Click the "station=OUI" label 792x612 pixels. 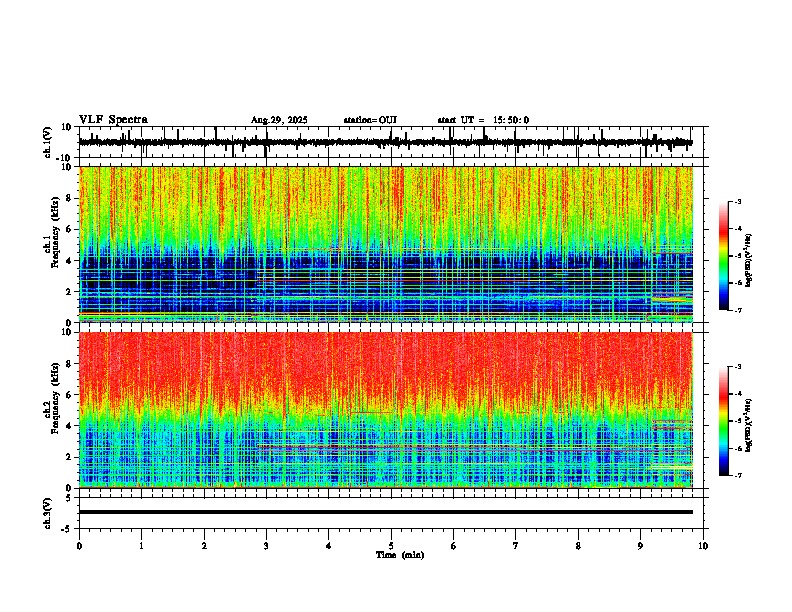click(x=370, y=120)
